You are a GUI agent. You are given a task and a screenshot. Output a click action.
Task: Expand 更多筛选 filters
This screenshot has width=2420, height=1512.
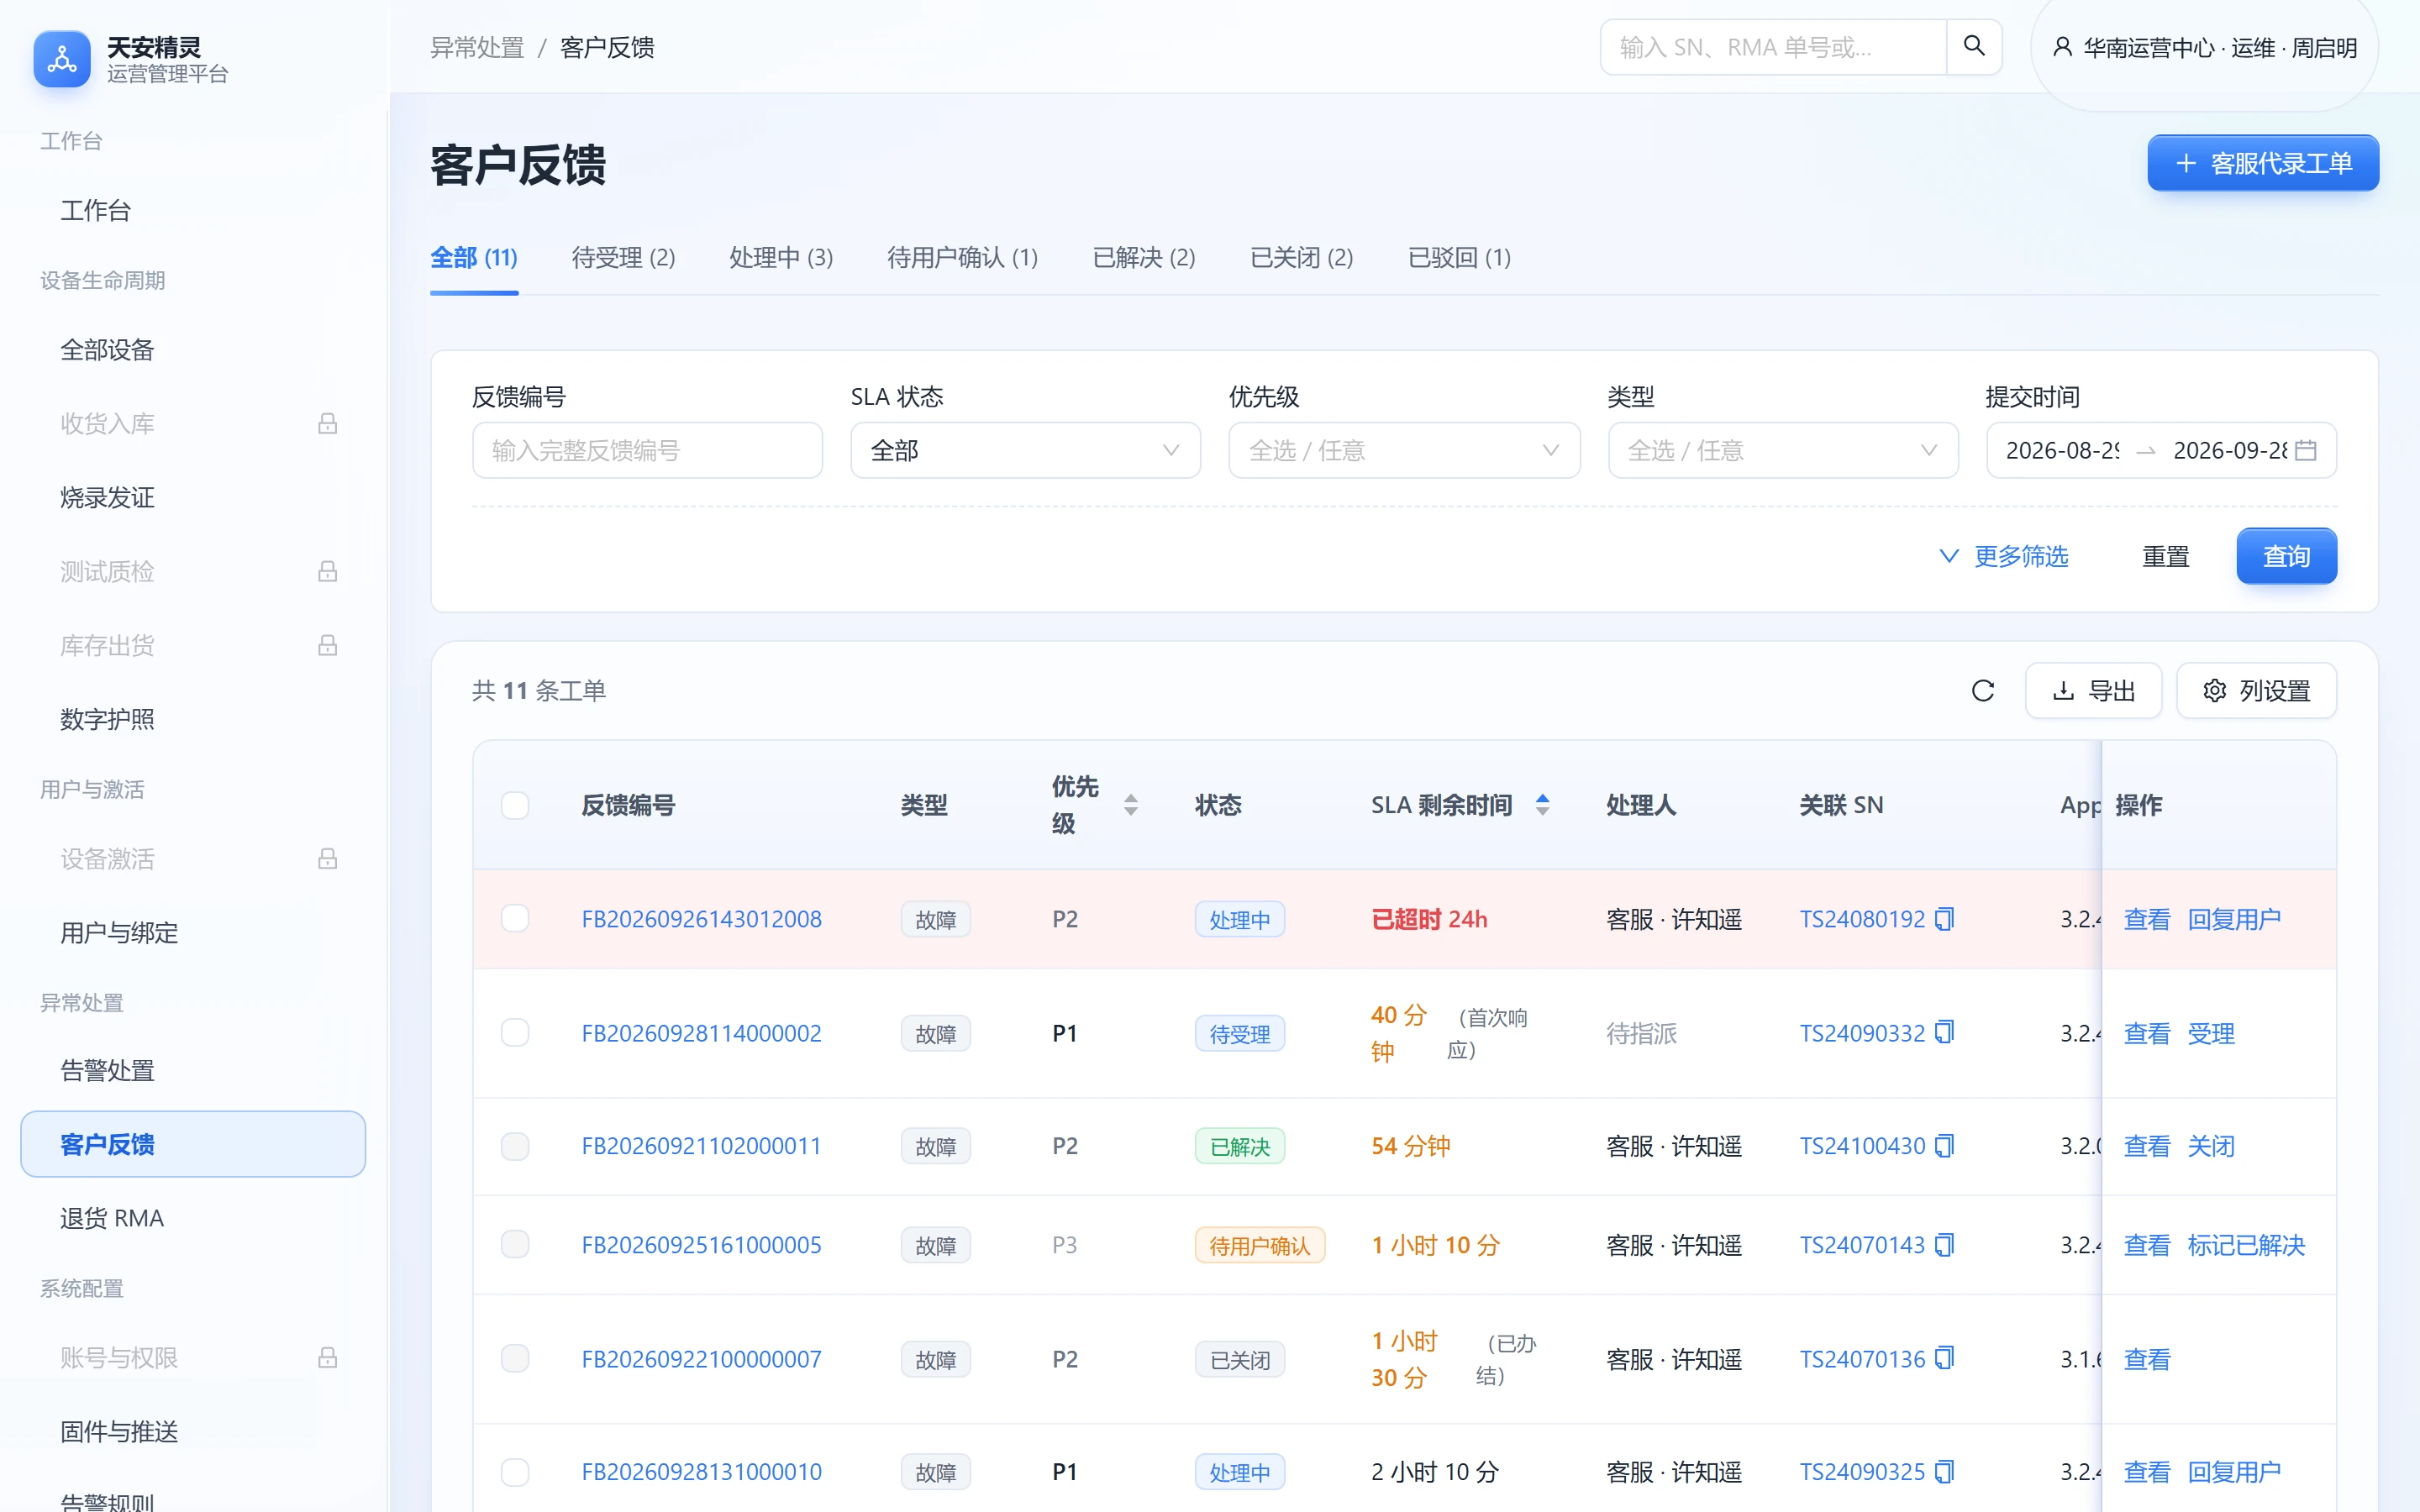click(x=2004, y=556)
